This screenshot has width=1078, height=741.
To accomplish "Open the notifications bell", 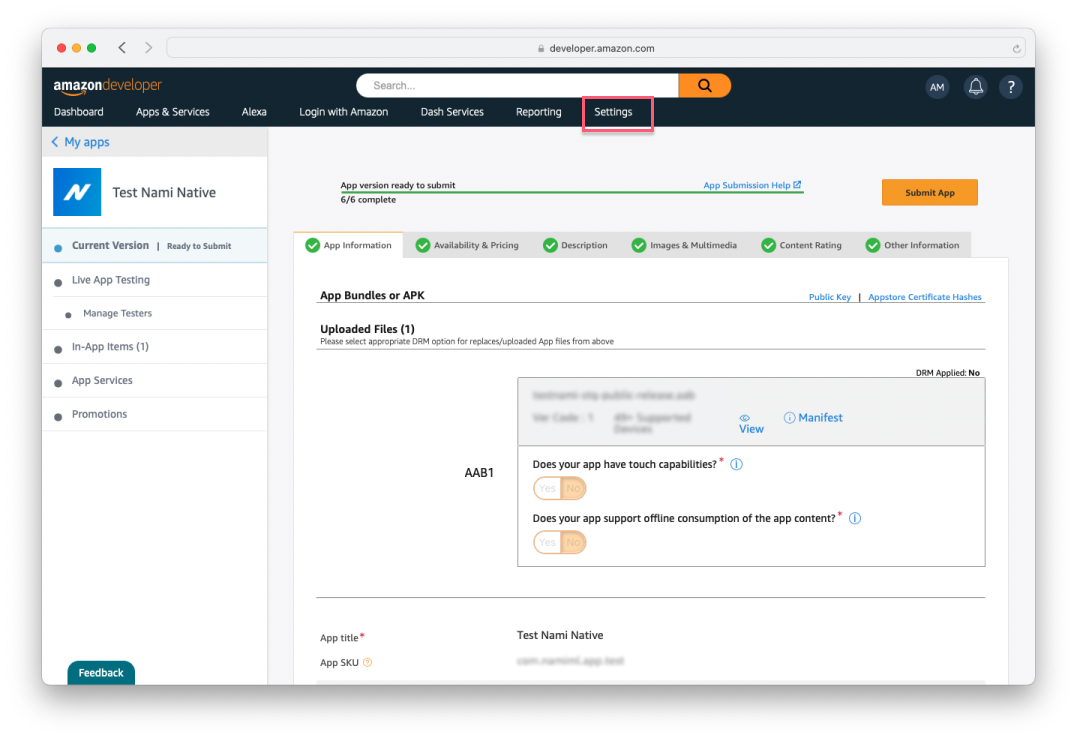I will 975,87.
